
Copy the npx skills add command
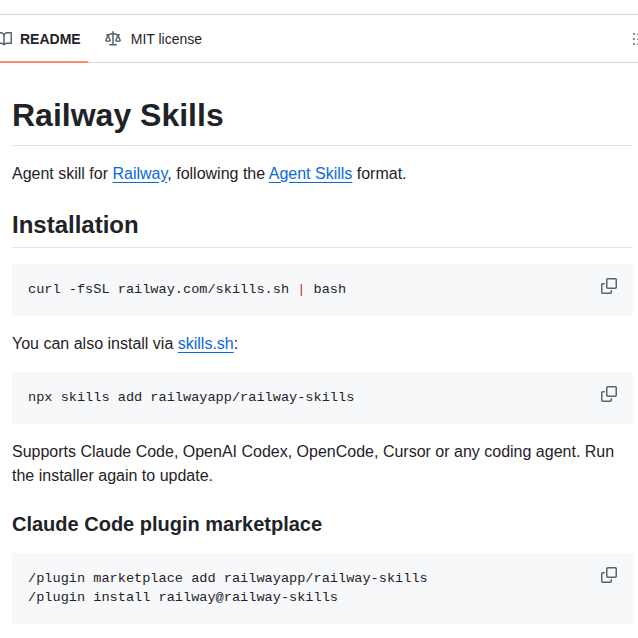tap(609, 394)
